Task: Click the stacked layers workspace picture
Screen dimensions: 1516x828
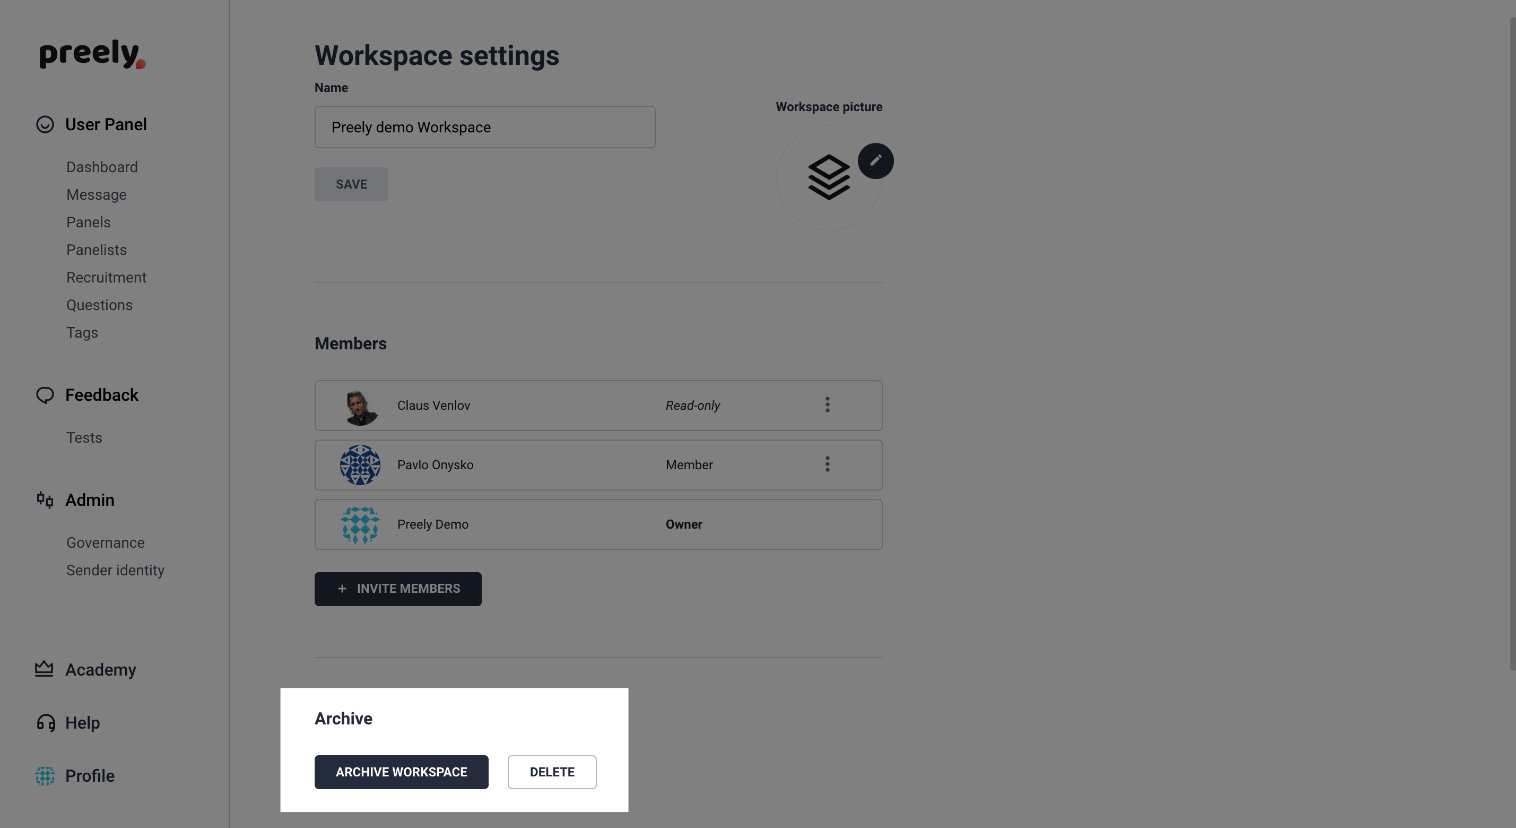Action: [x=829, y=178]
